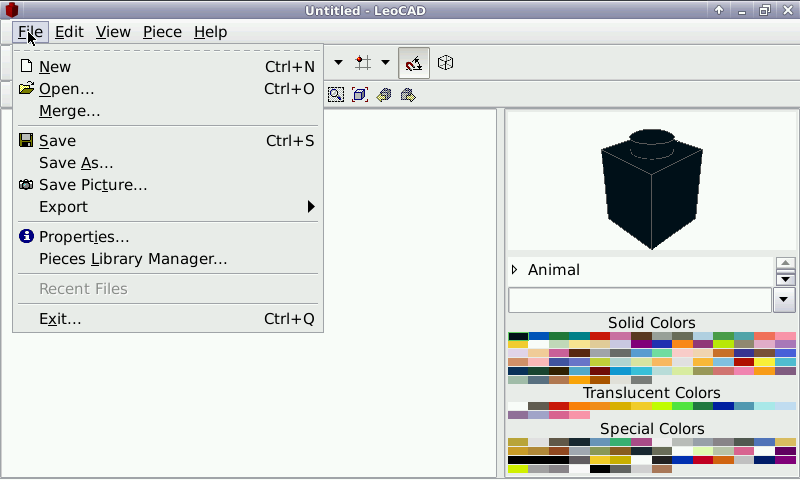Expand the Animal parts category
800x480 pixels.
tap(515, 270)
